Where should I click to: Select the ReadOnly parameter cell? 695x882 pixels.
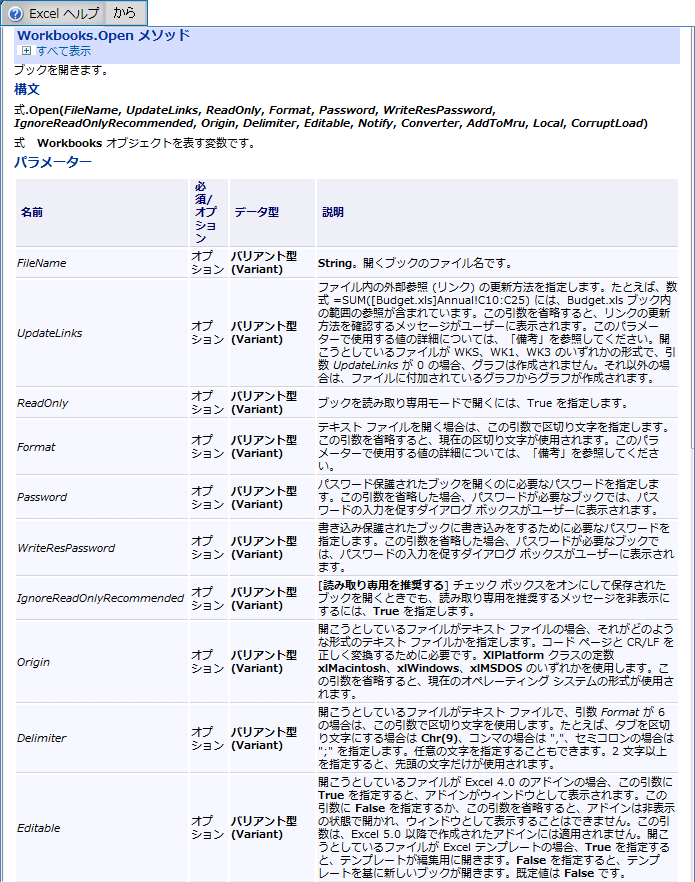102,403
